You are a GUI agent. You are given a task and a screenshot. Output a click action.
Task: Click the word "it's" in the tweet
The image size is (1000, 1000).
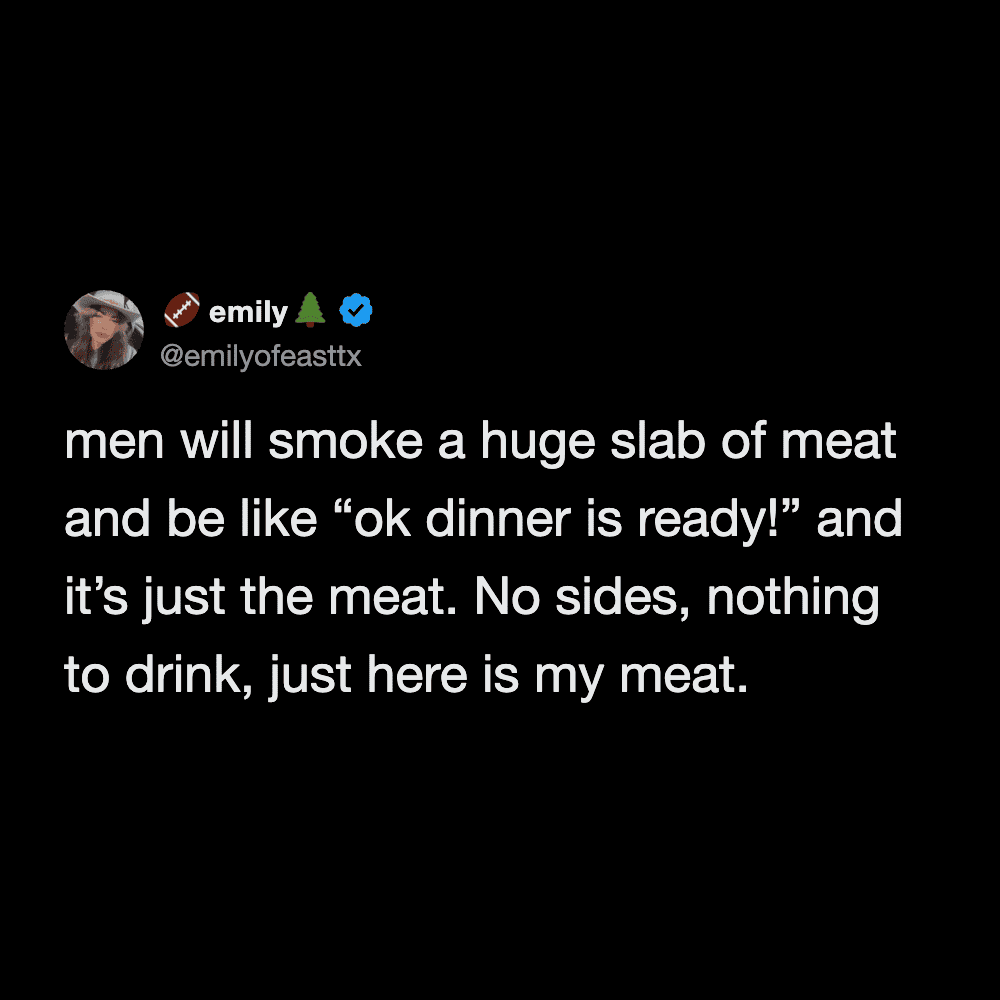tap(89, 599)
